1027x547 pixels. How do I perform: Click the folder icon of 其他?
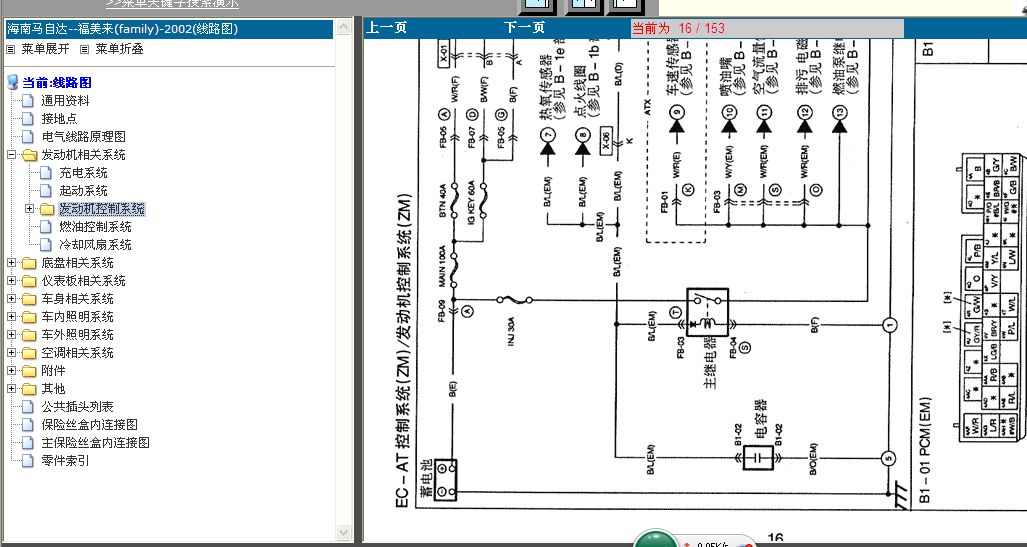click(x=29, y=389)
